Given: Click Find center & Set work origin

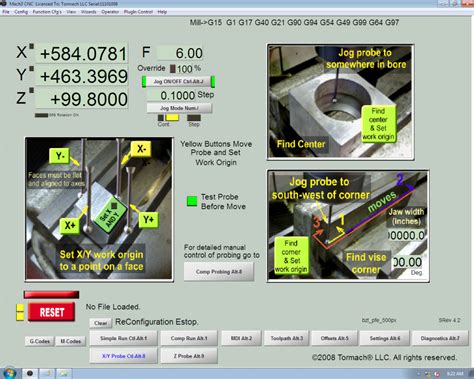Looking at the screenshot, I should point(378,123).
